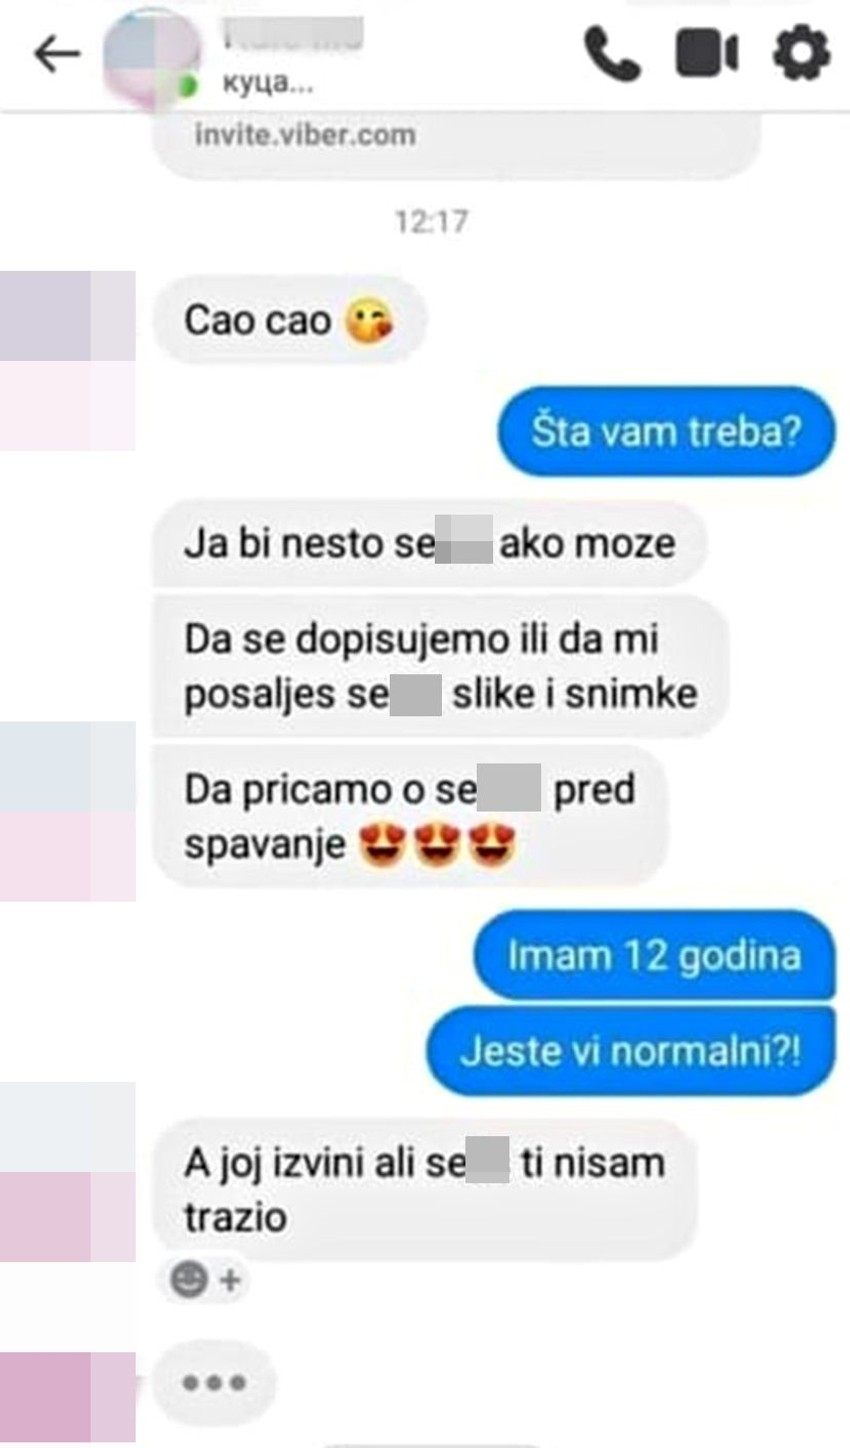Viewport: 850px width, 1448px height.
Task: Click the "куца..." typing status text
Action: tap(267, 86)
